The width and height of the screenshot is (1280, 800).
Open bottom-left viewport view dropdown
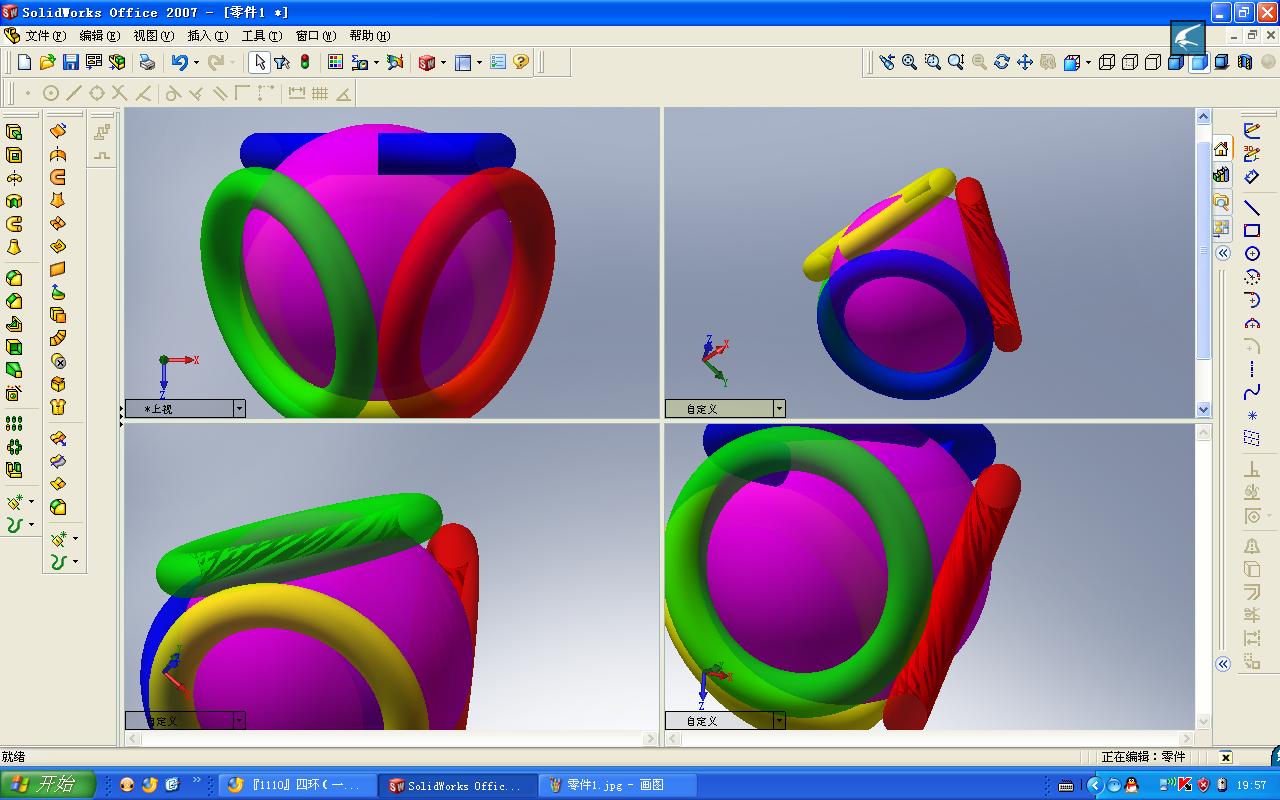(239, 720)
